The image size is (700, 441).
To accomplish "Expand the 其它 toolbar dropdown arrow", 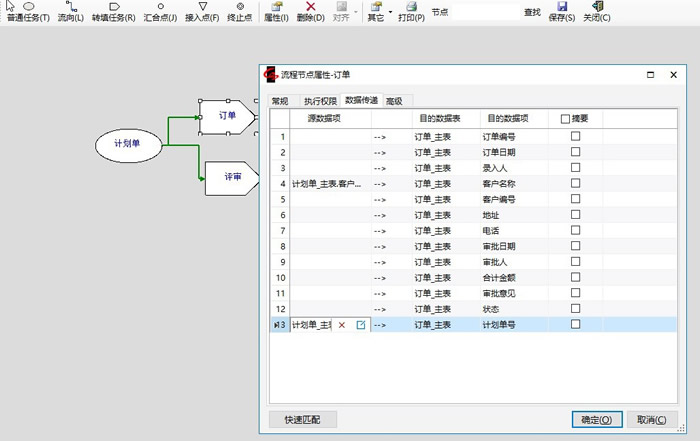I will coord(389,12).
